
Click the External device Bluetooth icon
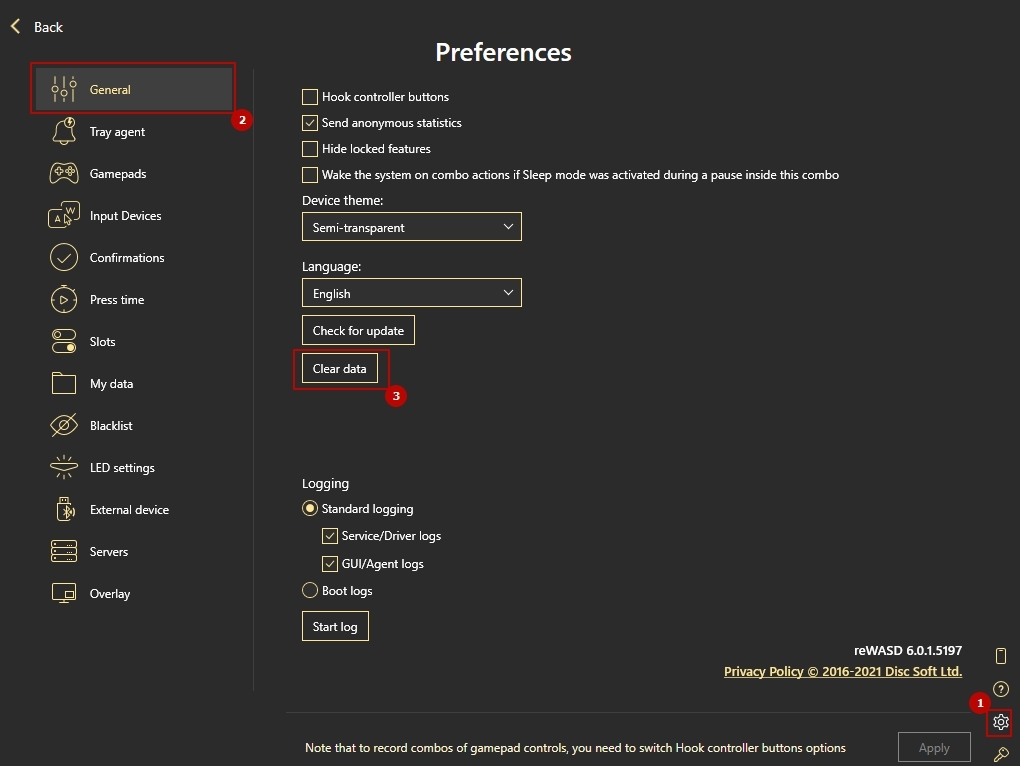(x=64, y=510)
